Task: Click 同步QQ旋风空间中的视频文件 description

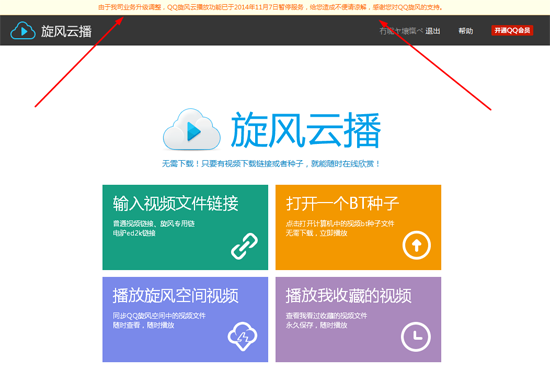Action: pyautogui.click(x=159, y=316)
